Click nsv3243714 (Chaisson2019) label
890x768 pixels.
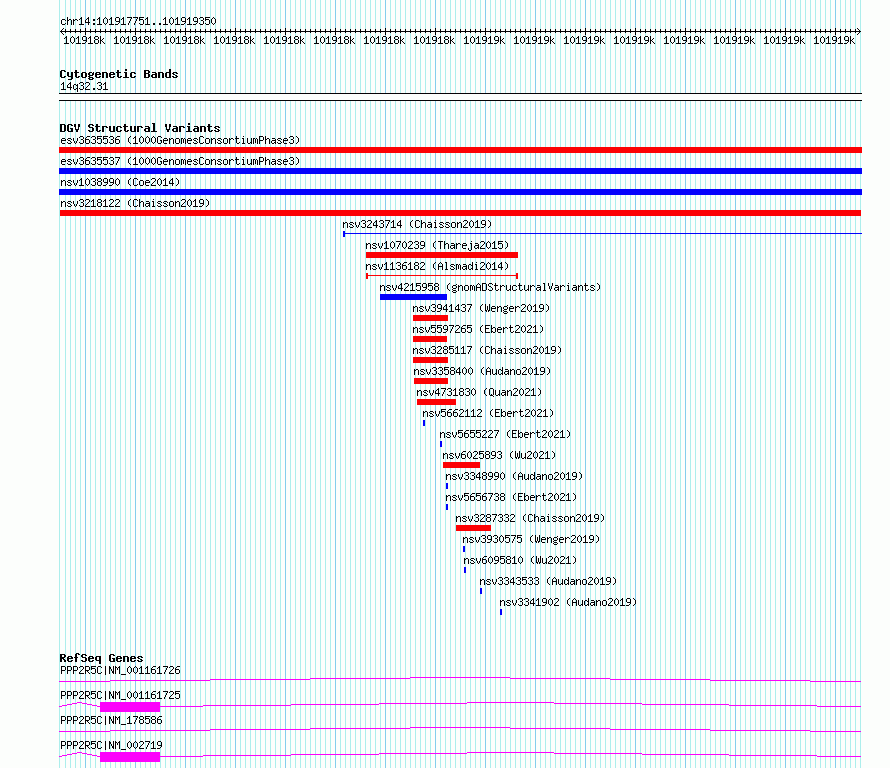point(417,224)
